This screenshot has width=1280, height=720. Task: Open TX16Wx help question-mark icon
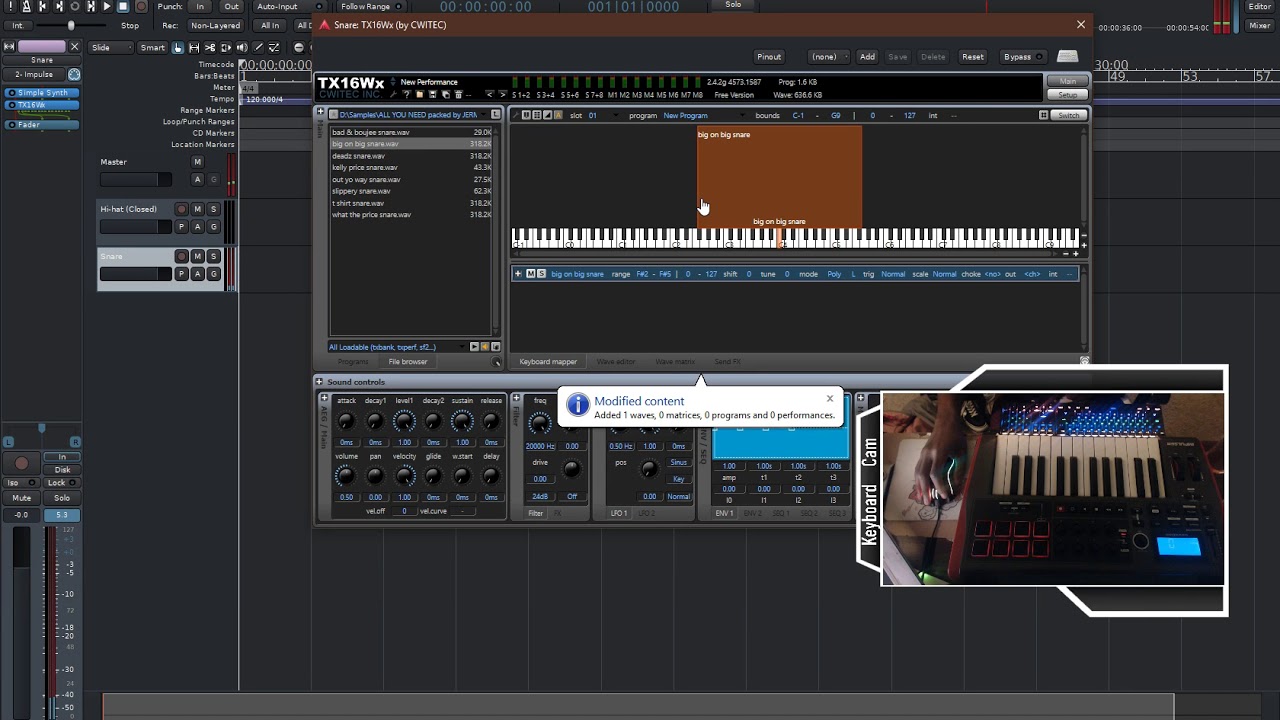point(407,95)
